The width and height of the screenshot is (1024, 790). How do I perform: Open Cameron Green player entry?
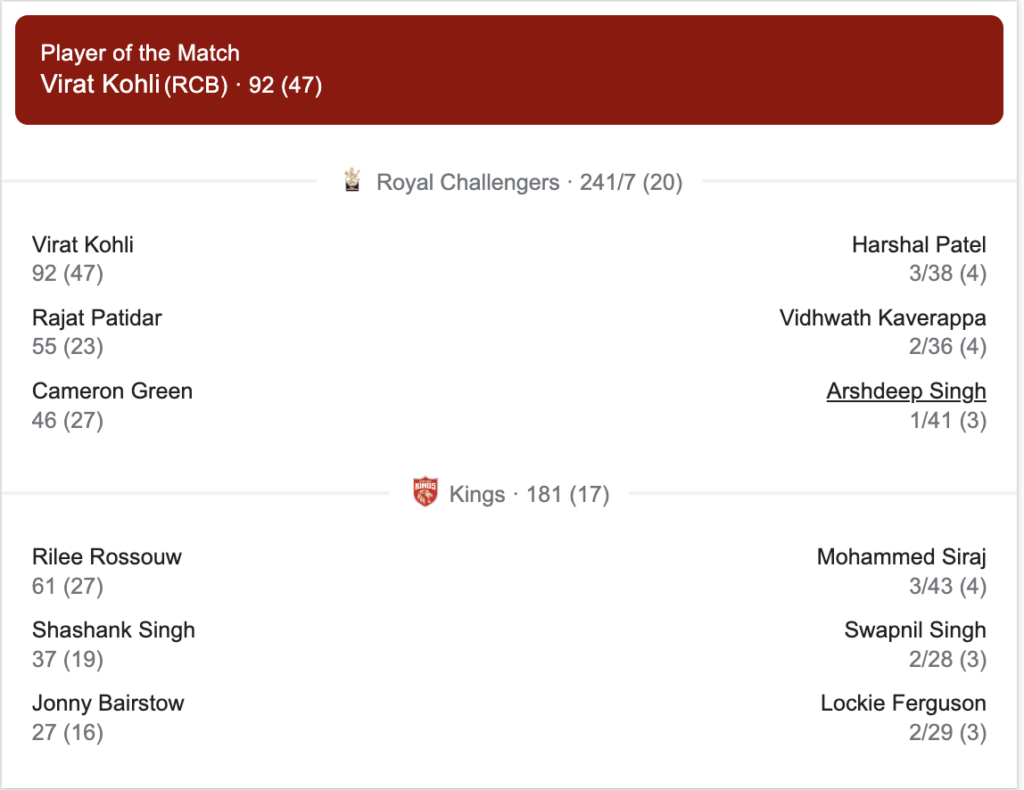pos(112,405)
